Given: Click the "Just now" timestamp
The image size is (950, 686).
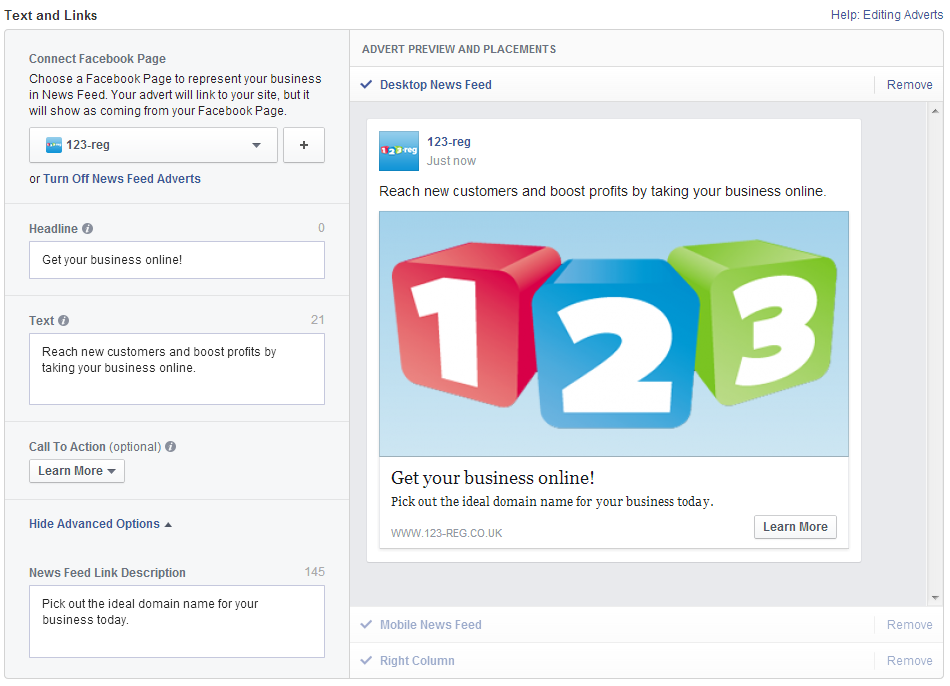Looking at the screenshot, I should [x=451, y=161].
